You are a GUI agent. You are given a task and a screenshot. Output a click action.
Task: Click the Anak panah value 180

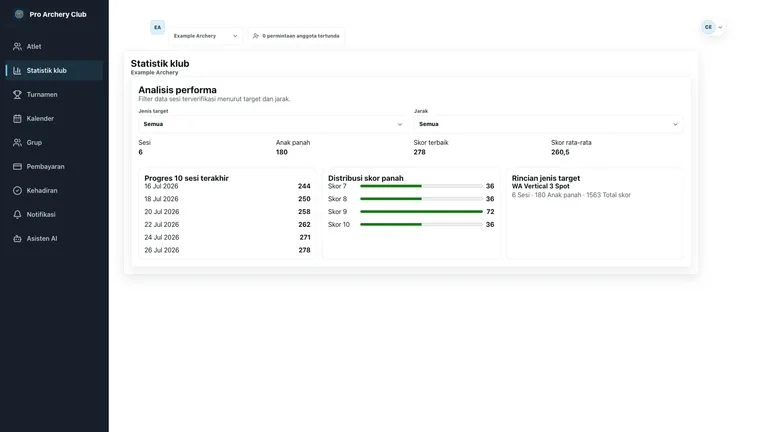click(x=282, y=152)
